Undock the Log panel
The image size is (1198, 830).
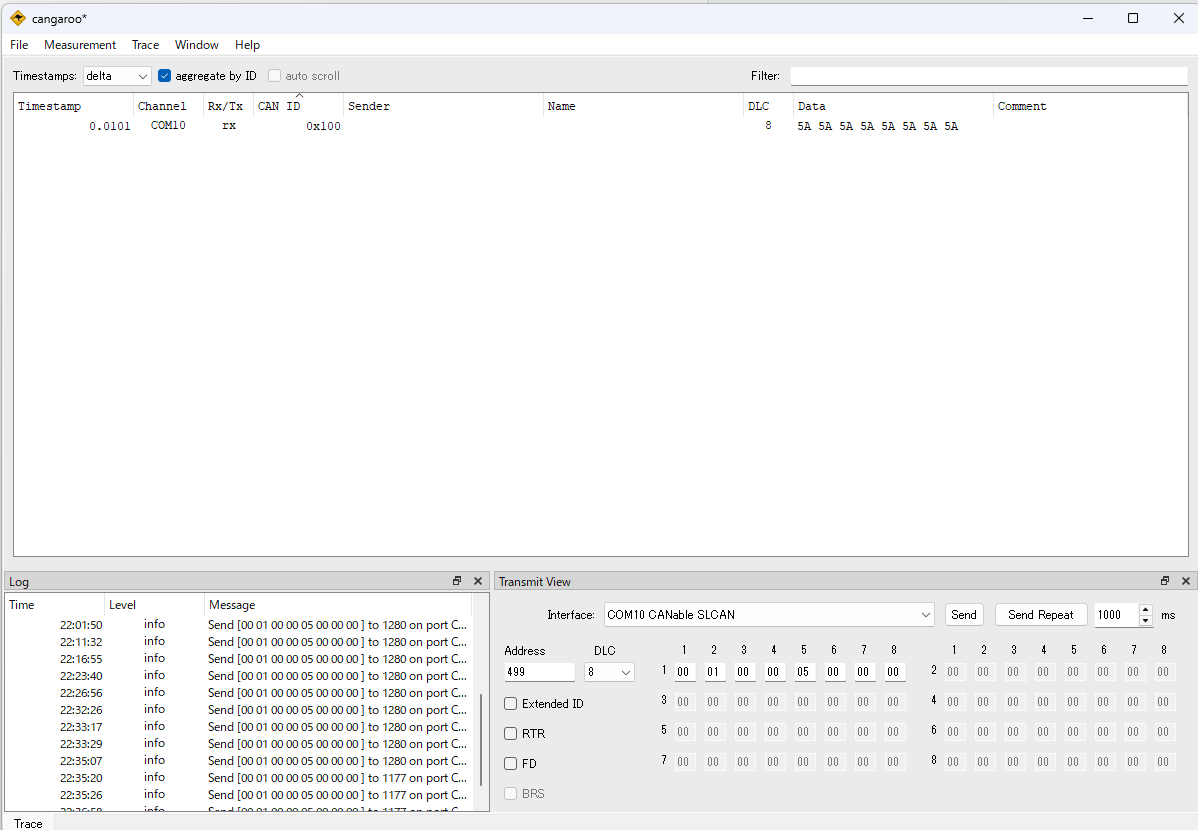tap(457, 580)
